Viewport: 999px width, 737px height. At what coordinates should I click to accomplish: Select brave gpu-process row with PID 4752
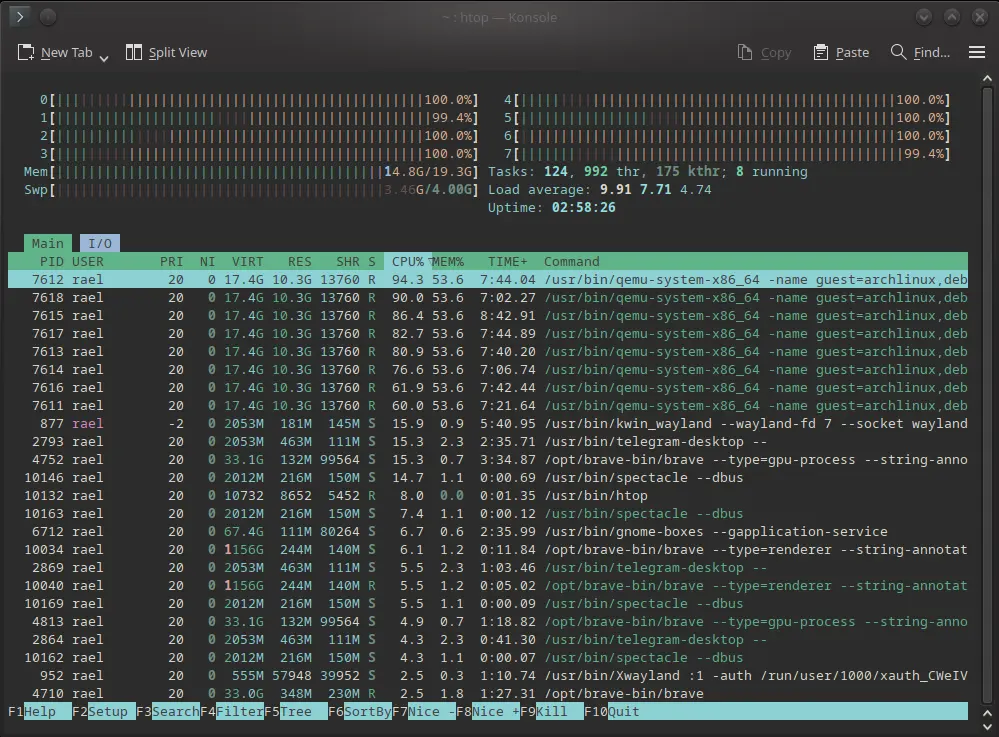488,459
